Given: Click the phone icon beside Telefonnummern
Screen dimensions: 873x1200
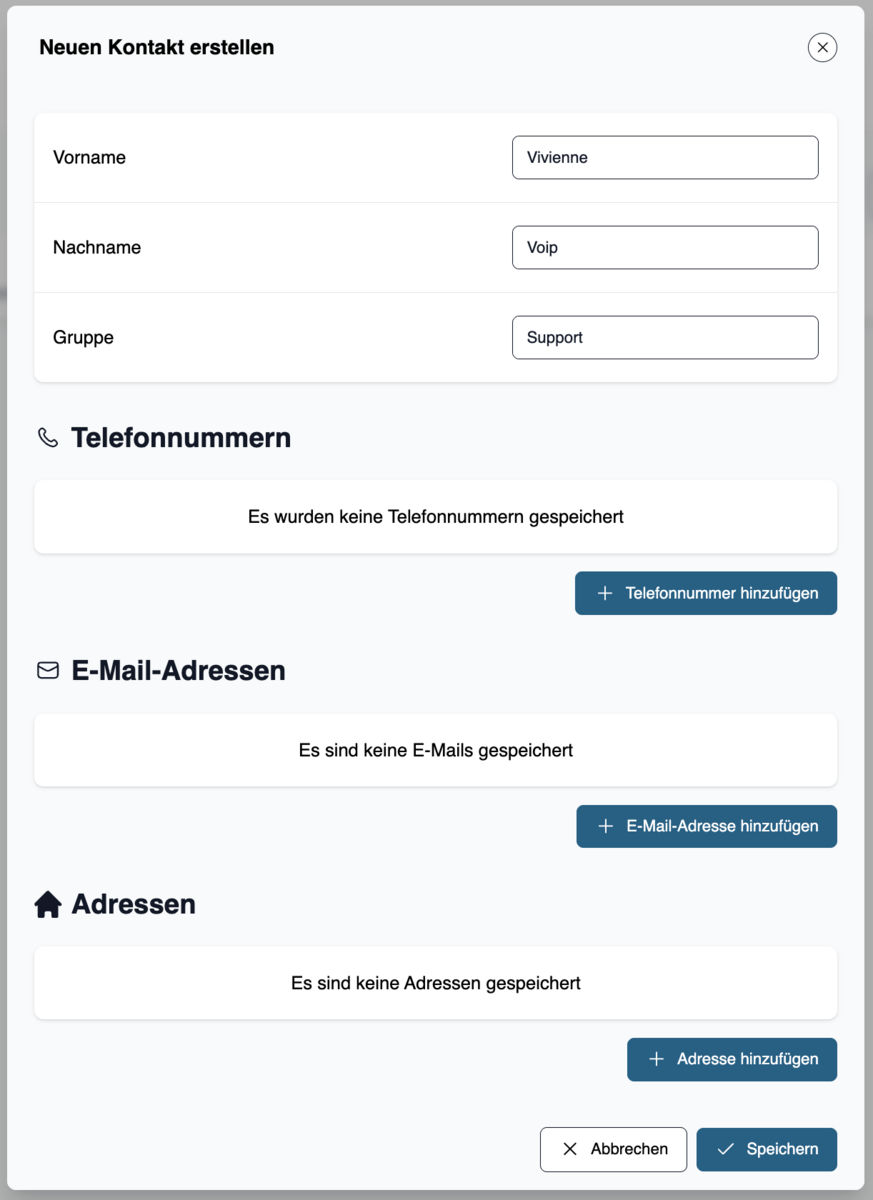Looking at the screenshot, I should click(48, 437).
